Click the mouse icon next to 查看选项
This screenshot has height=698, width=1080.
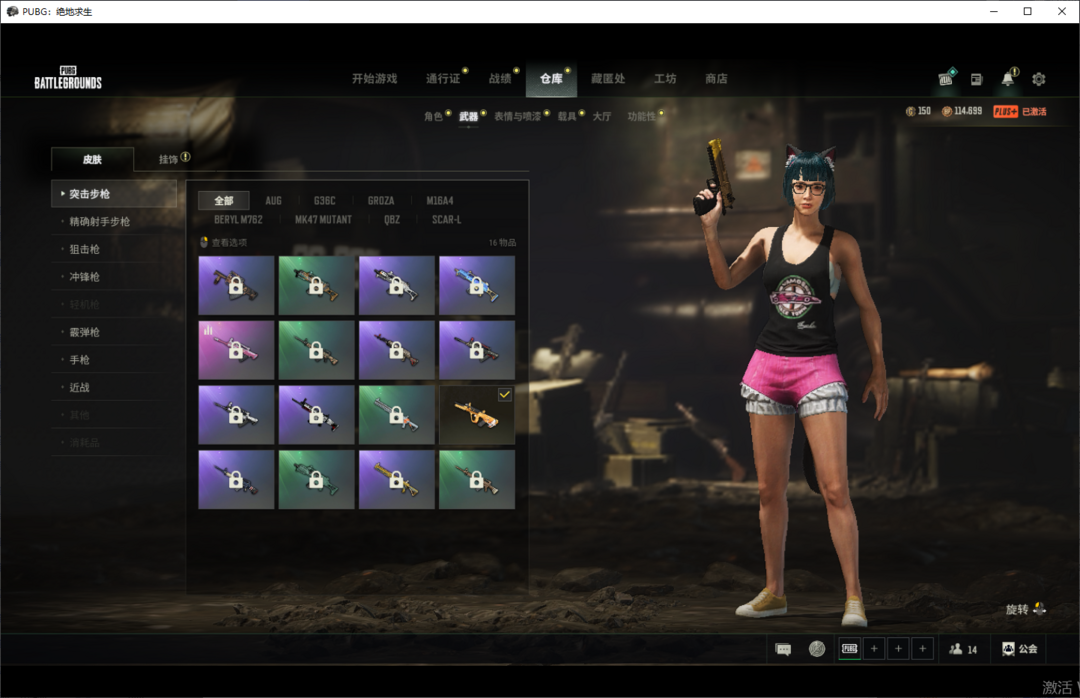[204, 242]
